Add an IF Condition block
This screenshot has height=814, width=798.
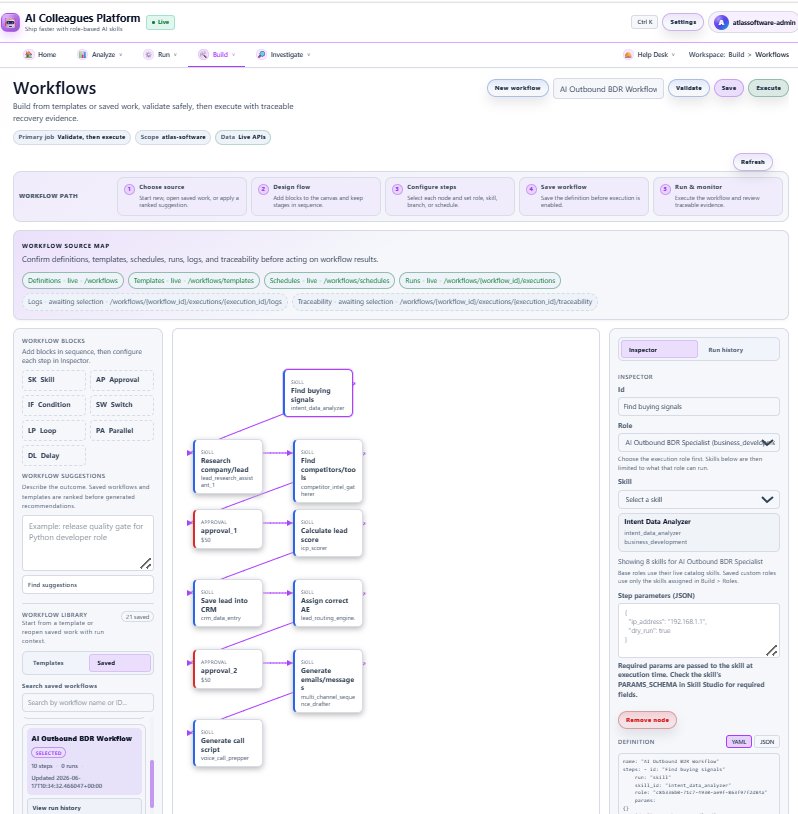click(53, 405)
